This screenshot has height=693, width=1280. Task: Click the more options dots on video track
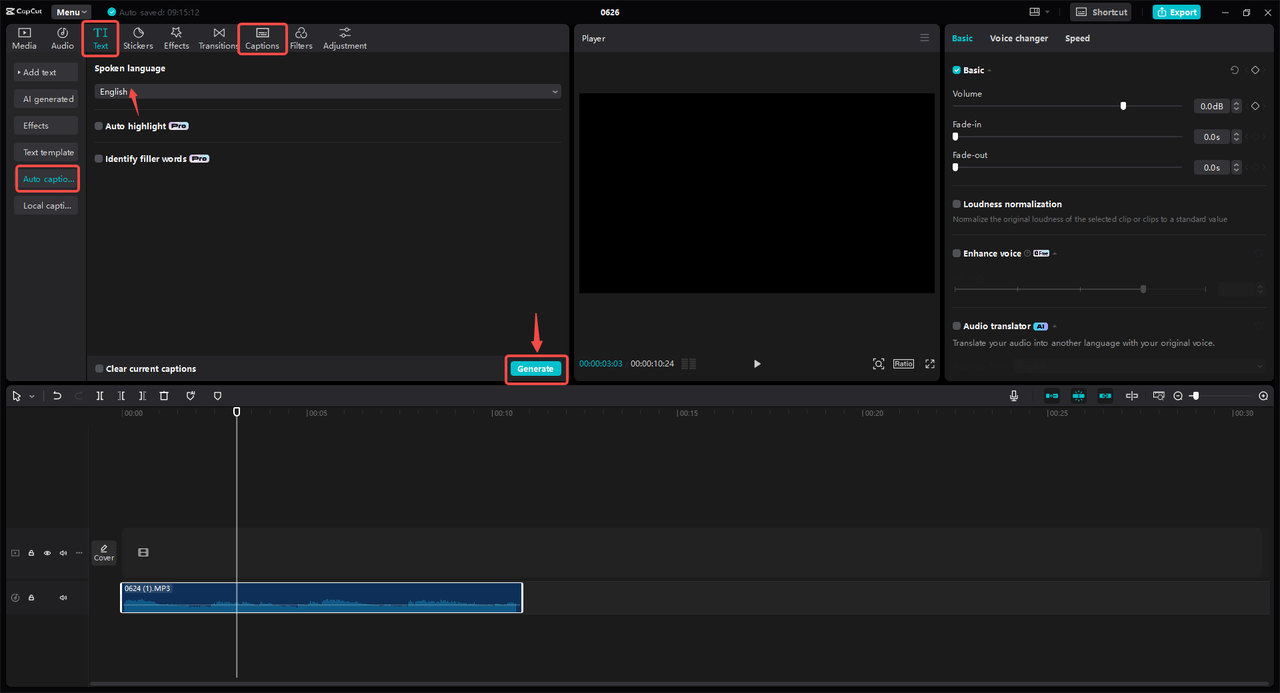tap(79, 553)
